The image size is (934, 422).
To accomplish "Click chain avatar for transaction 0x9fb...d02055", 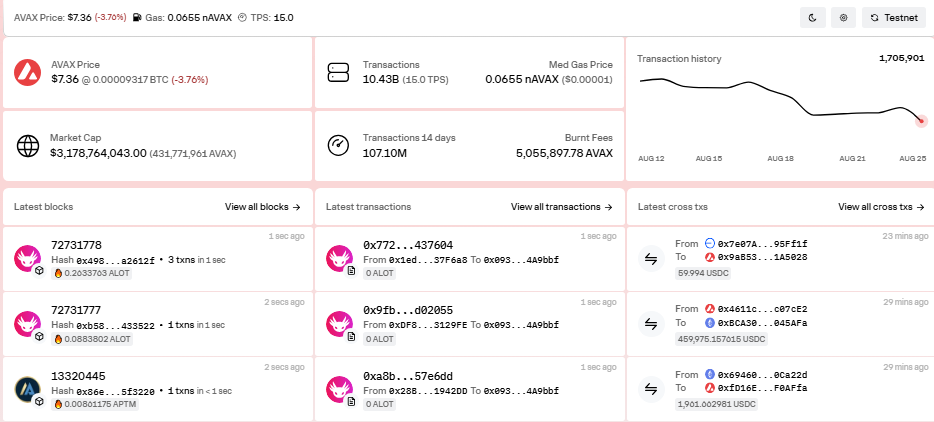I will click(x=340, y=324).
